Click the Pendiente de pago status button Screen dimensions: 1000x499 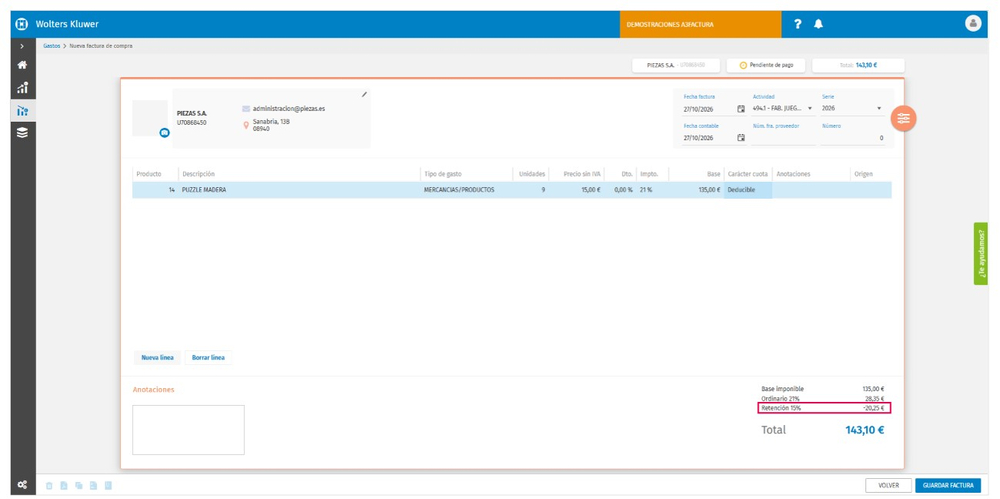coord(766,65)
